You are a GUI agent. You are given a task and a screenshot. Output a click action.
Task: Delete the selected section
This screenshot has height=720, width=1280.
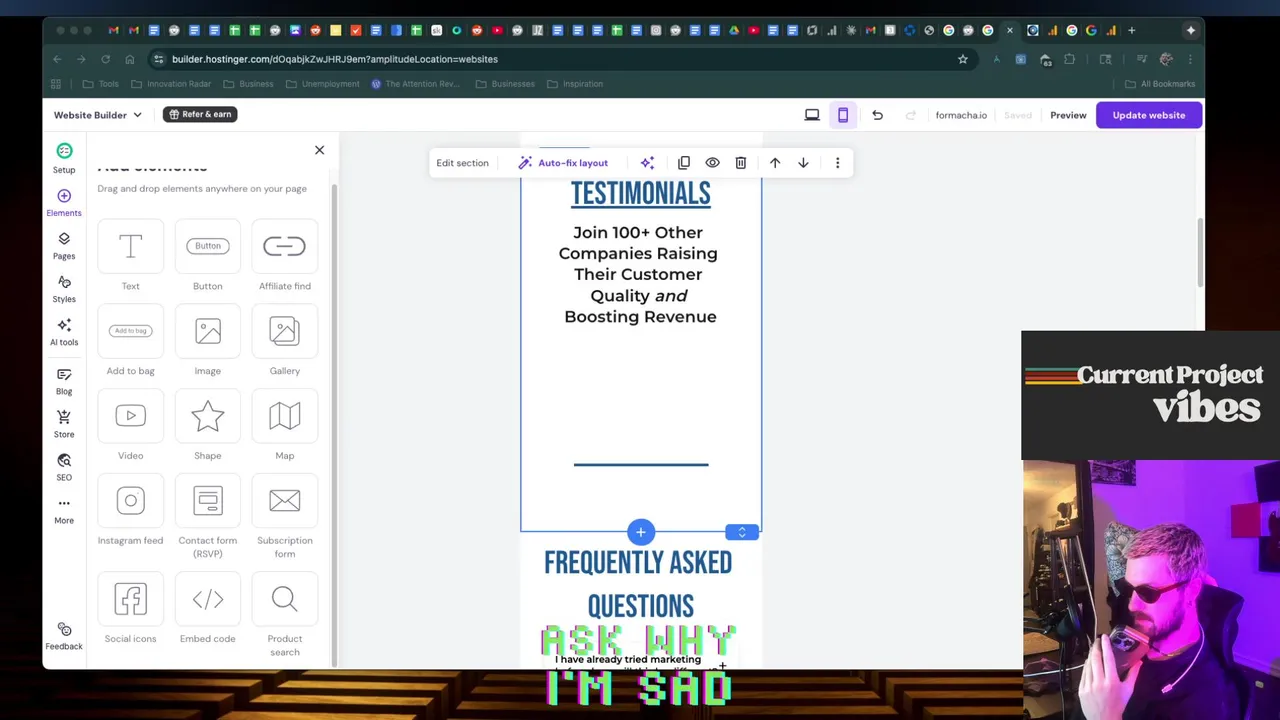pyautogui.click(x=741, y=163)
